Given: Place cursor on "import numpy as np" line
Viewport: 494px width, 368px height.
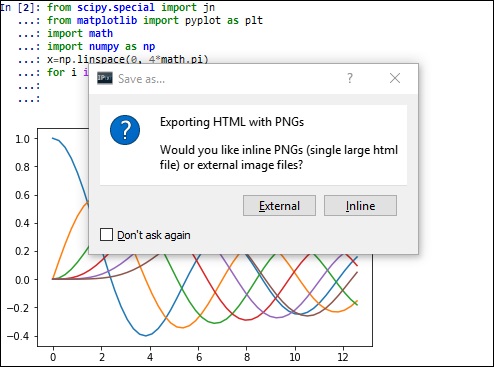Looking at the screenshot, I should (101, 46).
